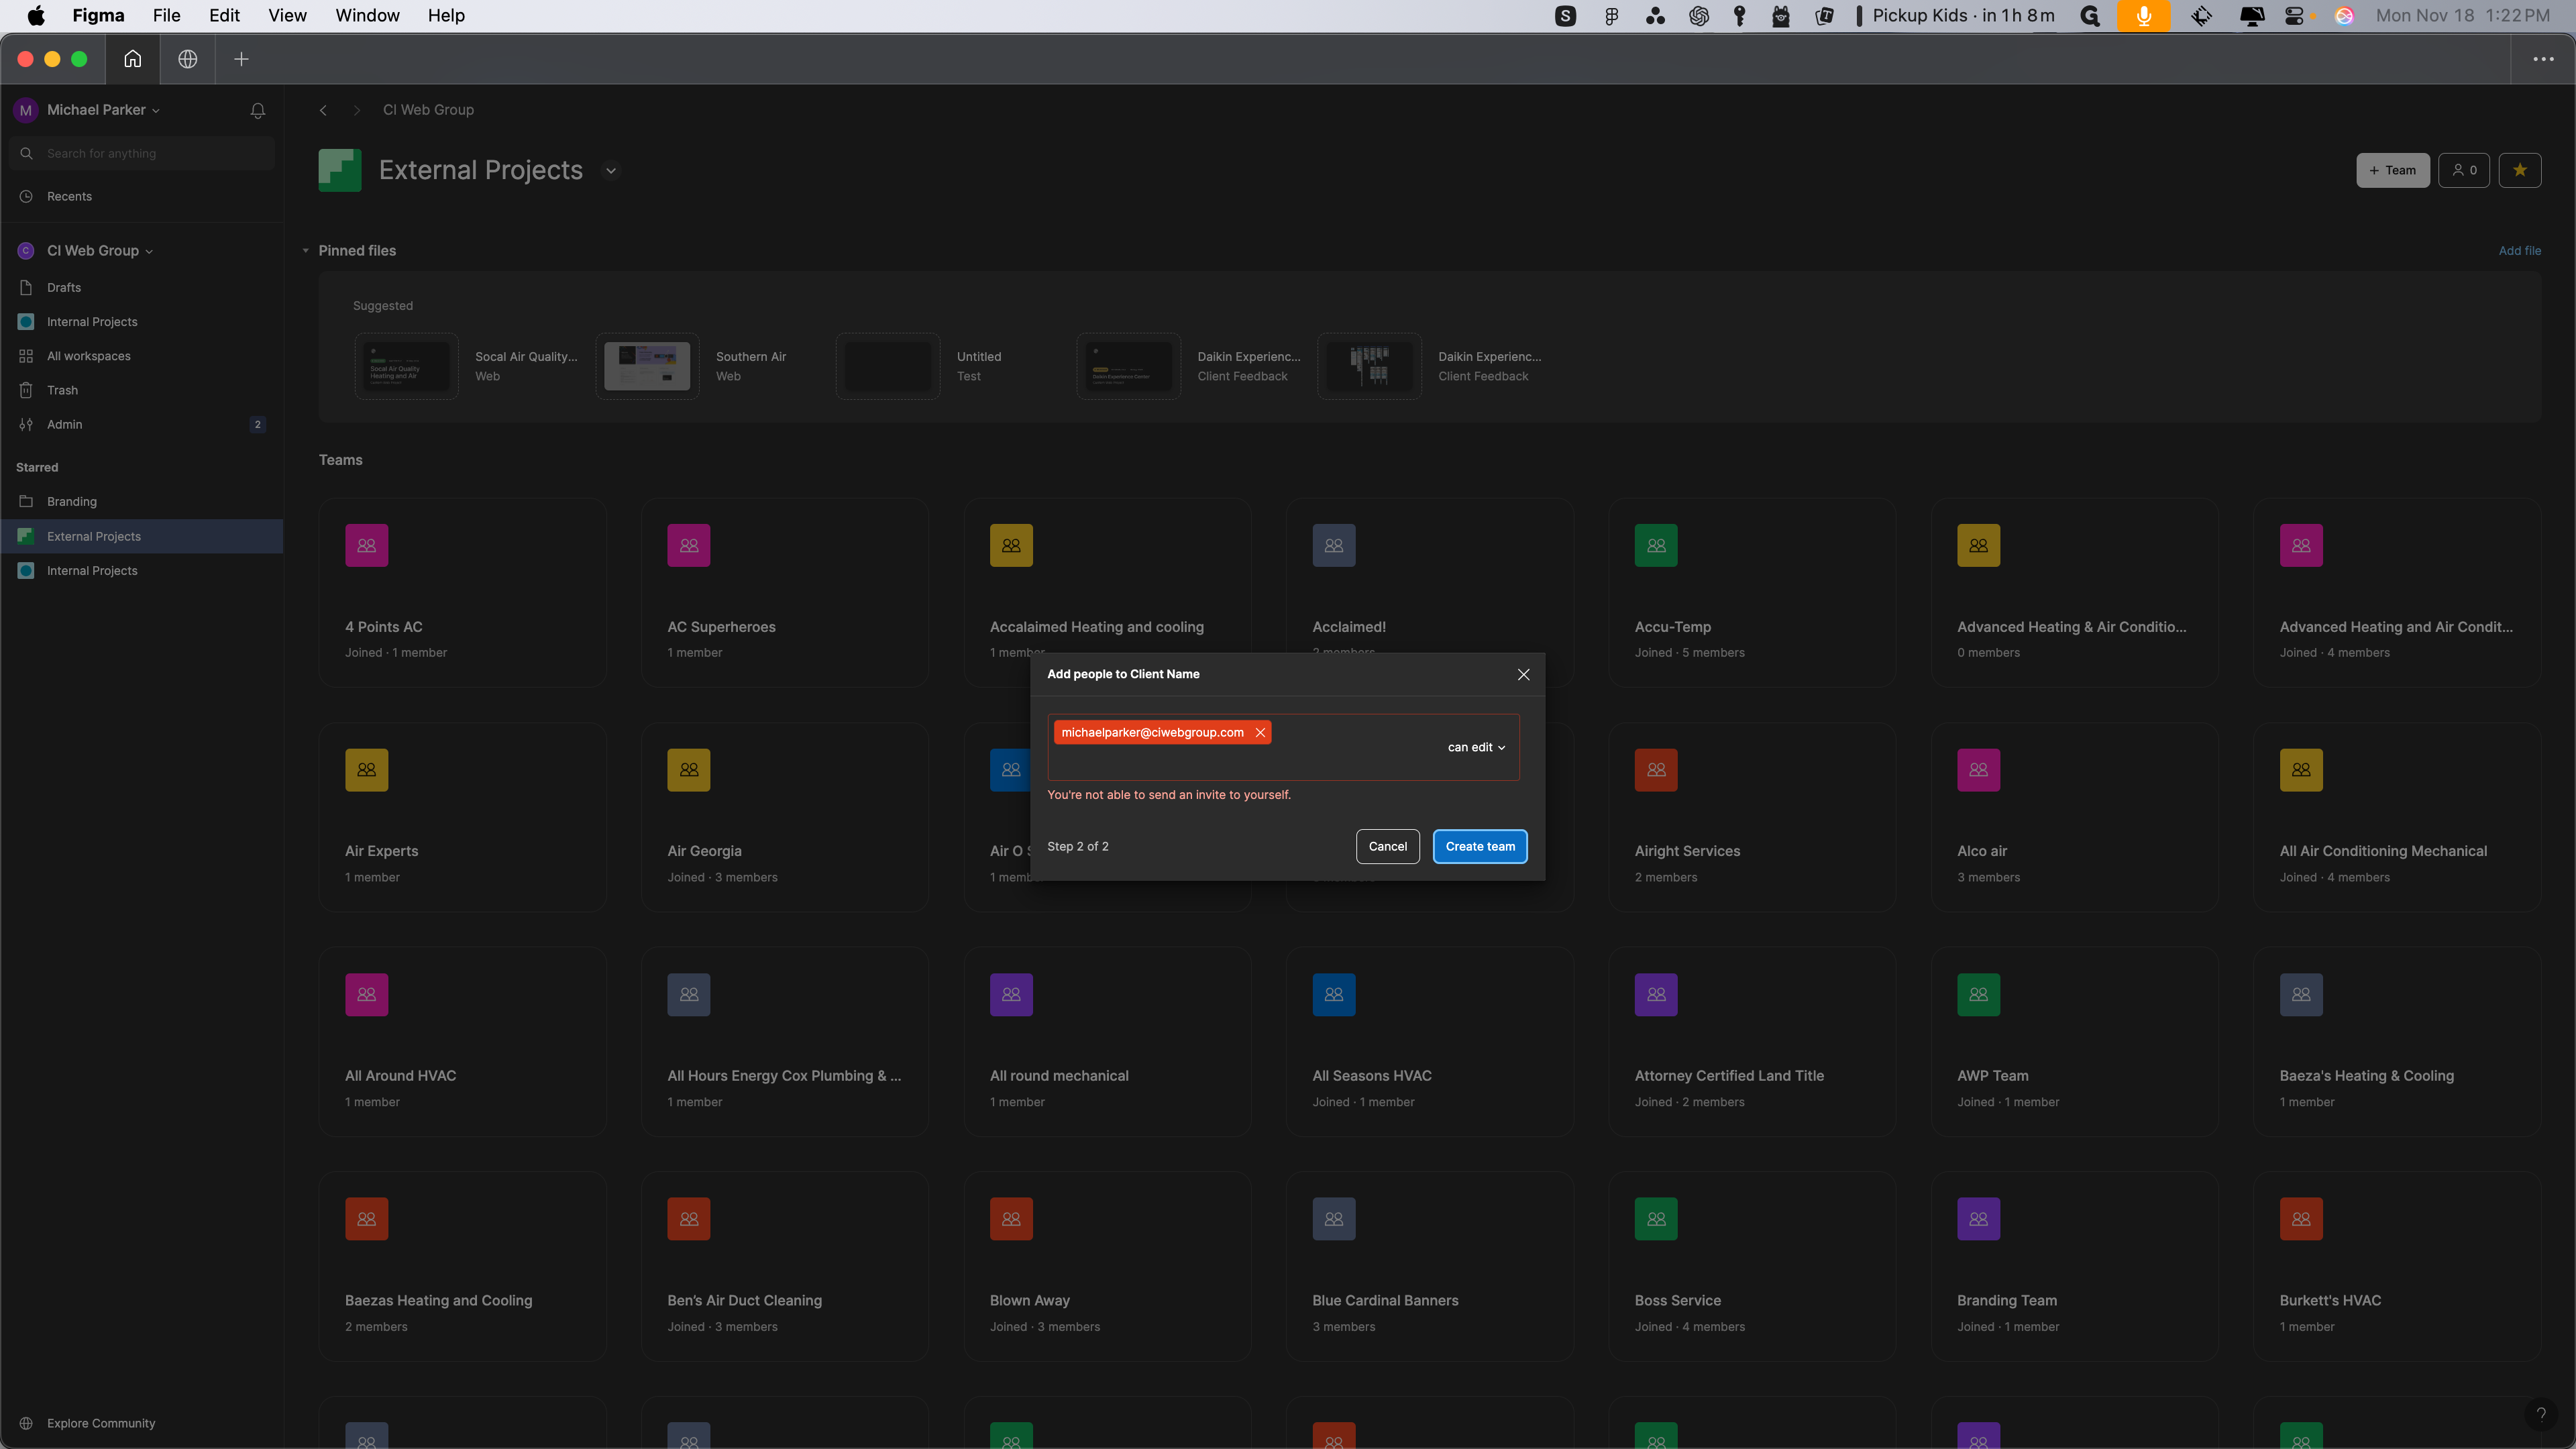The height and width of the screenshot is (1449, 2576).
Task: Click the Search for anything field
Action: click(142, 153)
